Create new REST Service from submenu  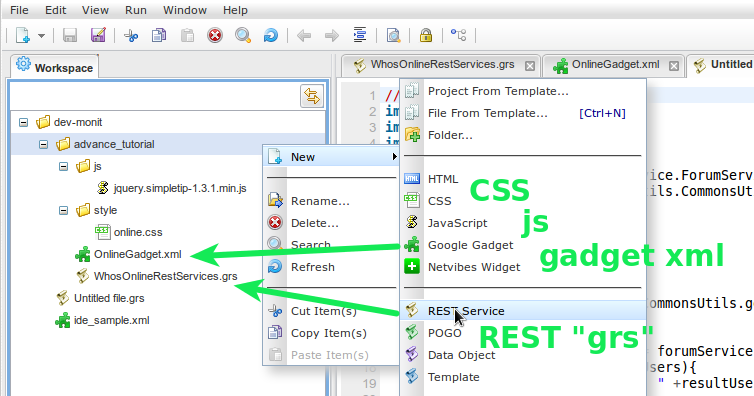523,311
